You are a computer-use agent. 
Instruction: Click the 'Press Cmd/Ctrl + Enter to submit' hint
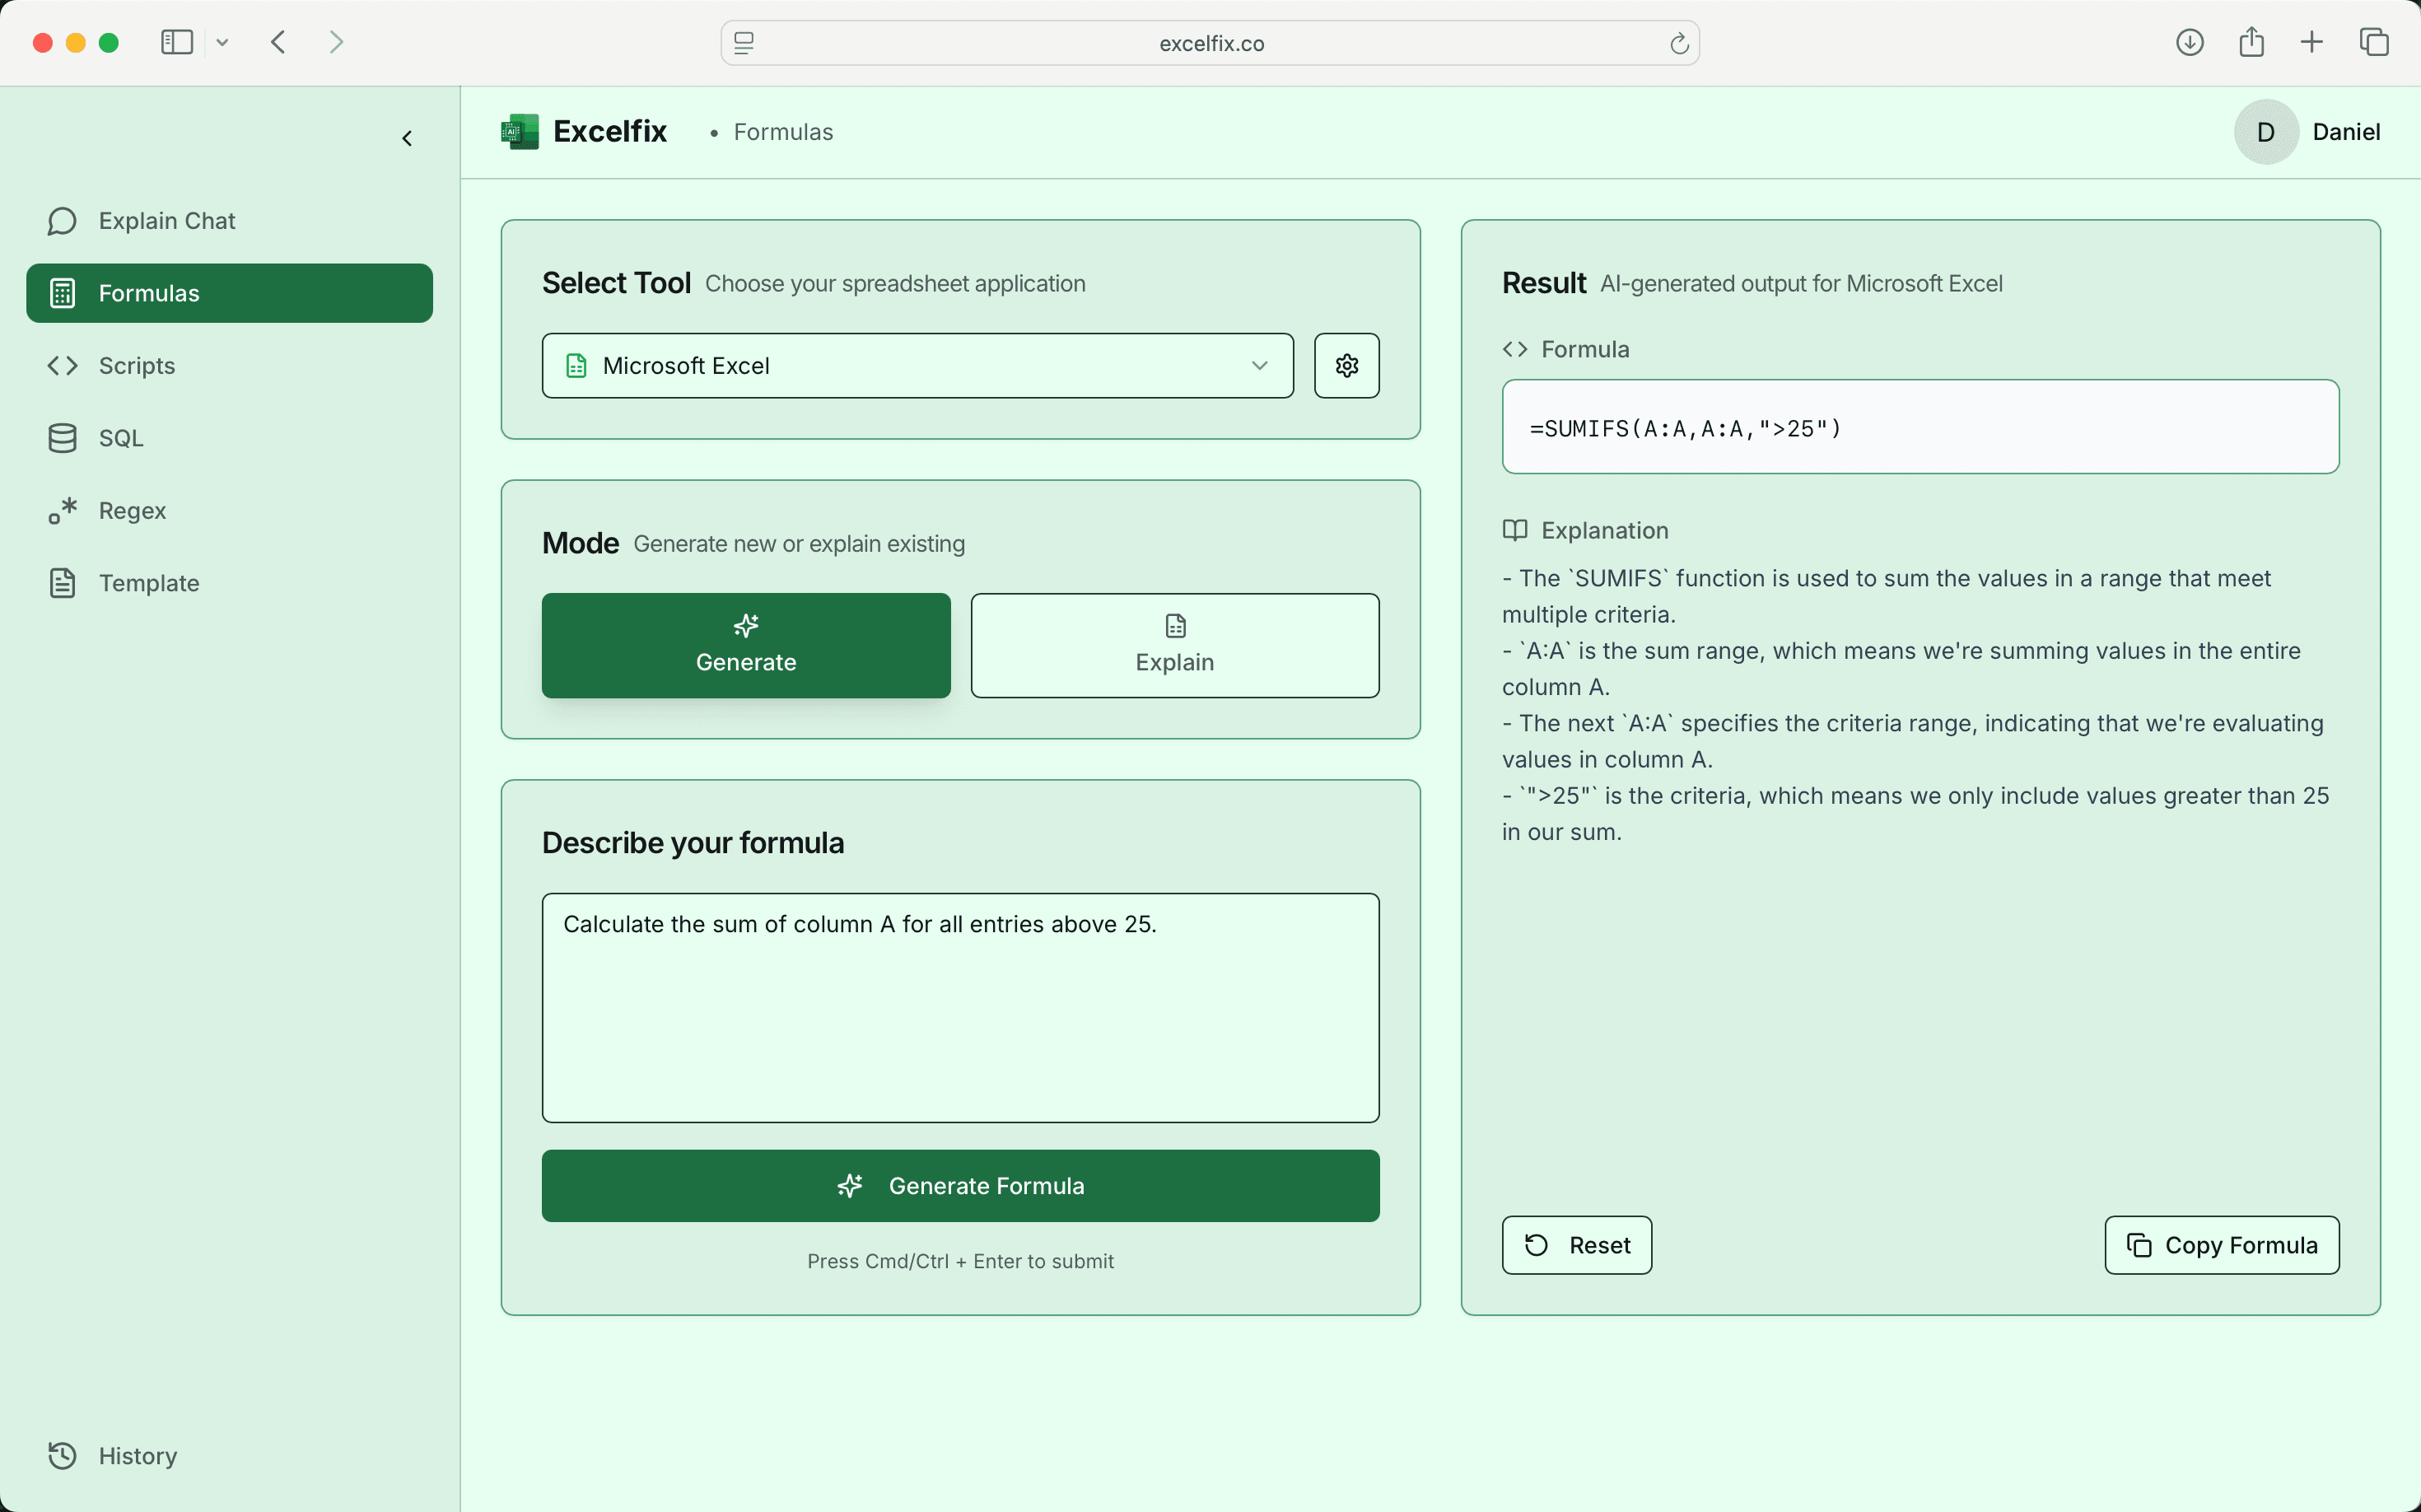click(960, 1261)
